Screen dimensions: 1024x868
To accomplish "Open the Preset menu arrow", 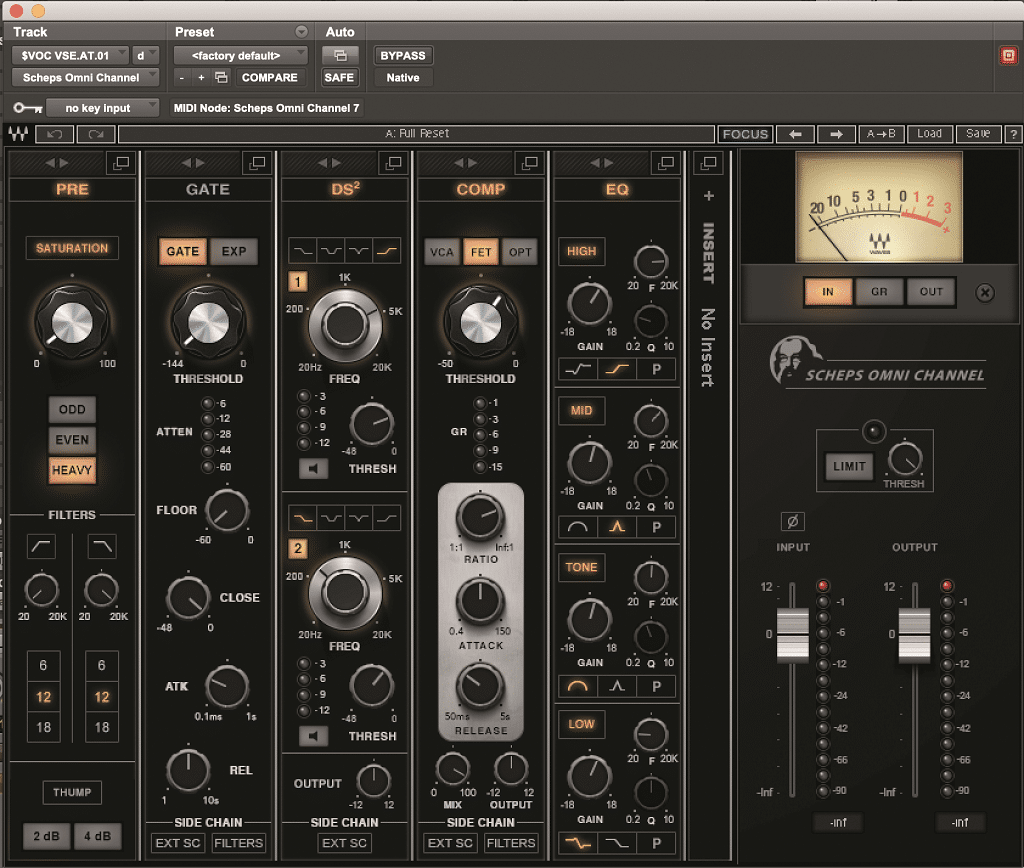I will [x=301, y=32].
